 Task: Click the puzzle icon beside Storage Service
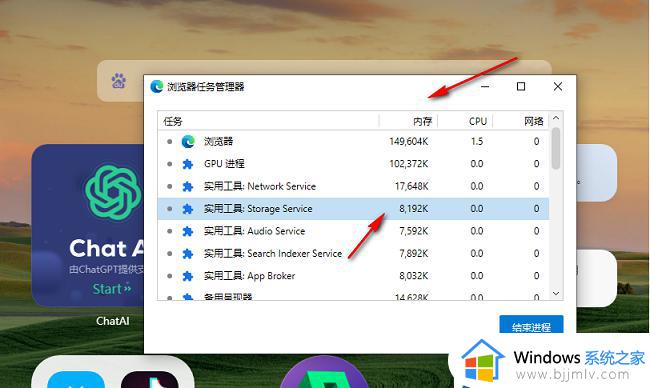pos(188,209)
